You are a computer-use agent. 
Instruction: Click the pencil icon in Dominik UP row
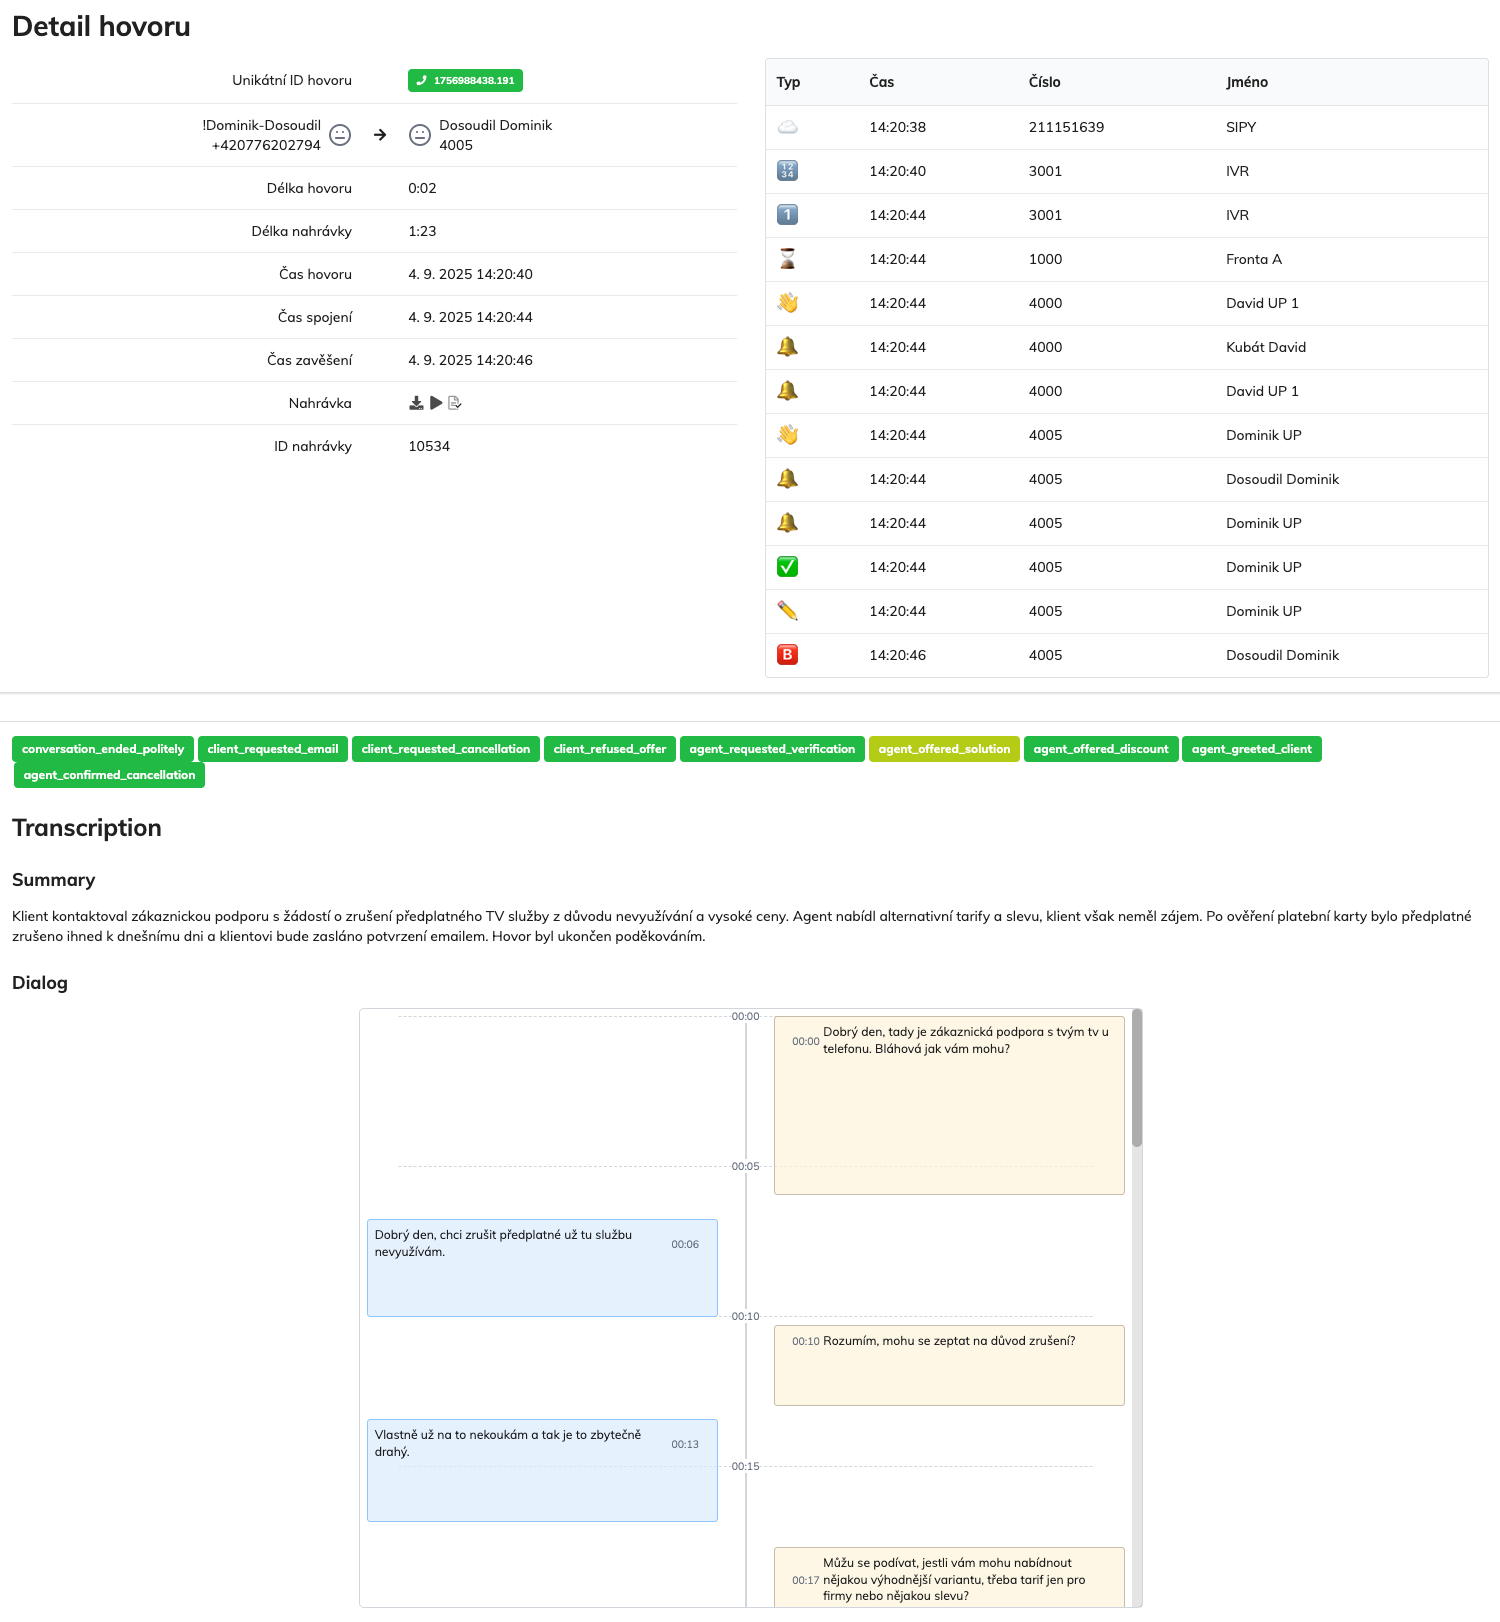coord(788,611)
